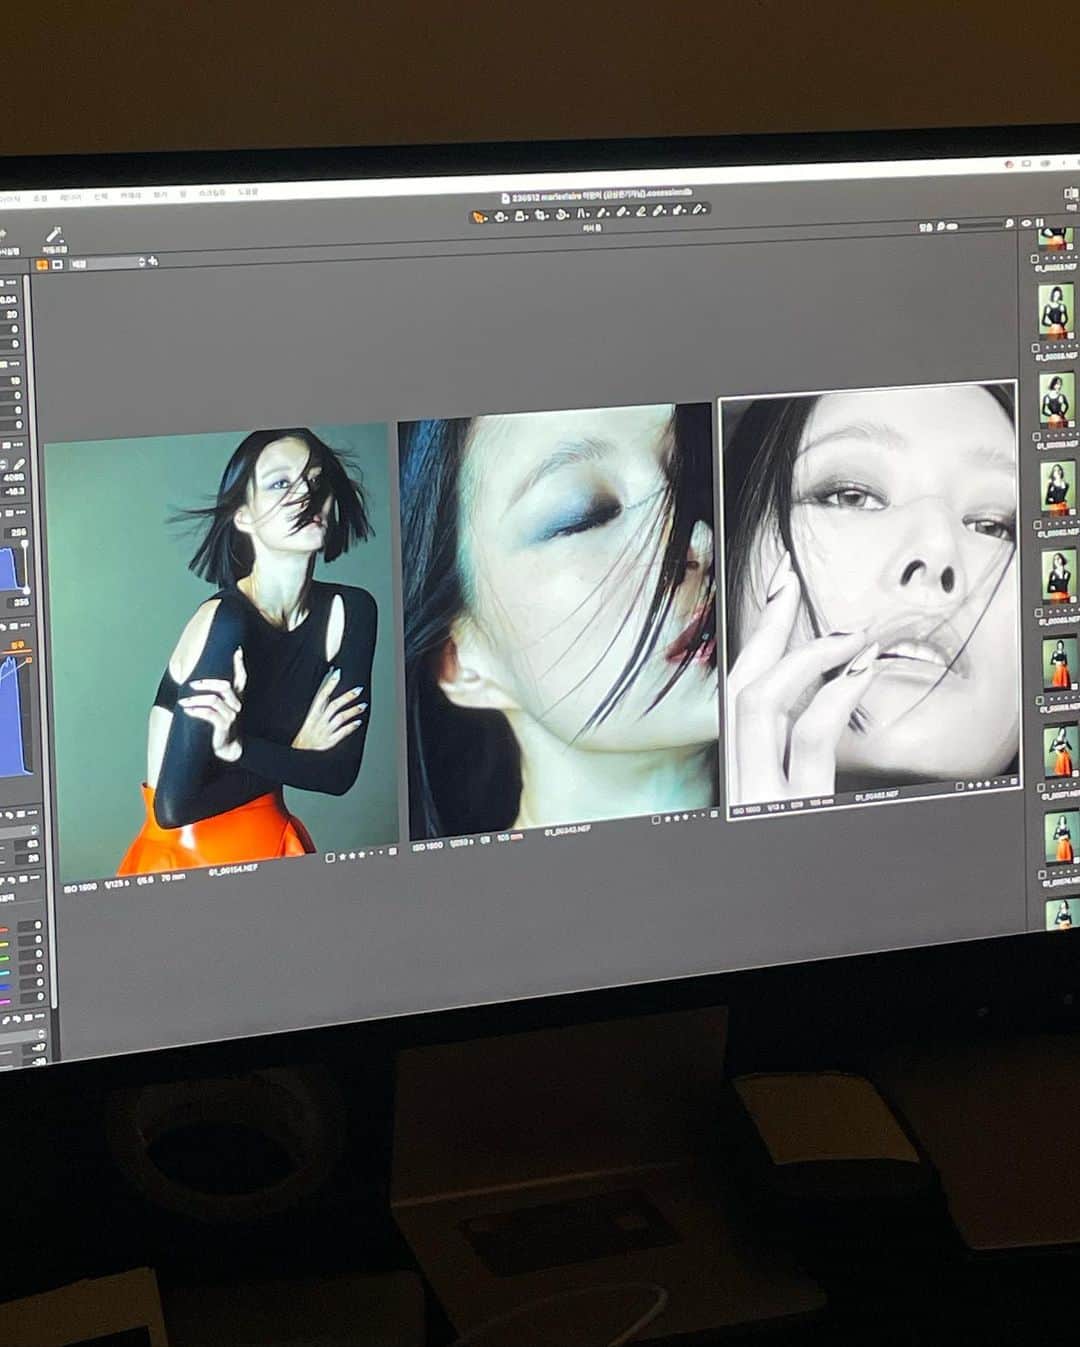Toggle checkbox under third browser thumbnail
The image size is (1080, 1347).
pyautogui.click(x=1037, y=437)
